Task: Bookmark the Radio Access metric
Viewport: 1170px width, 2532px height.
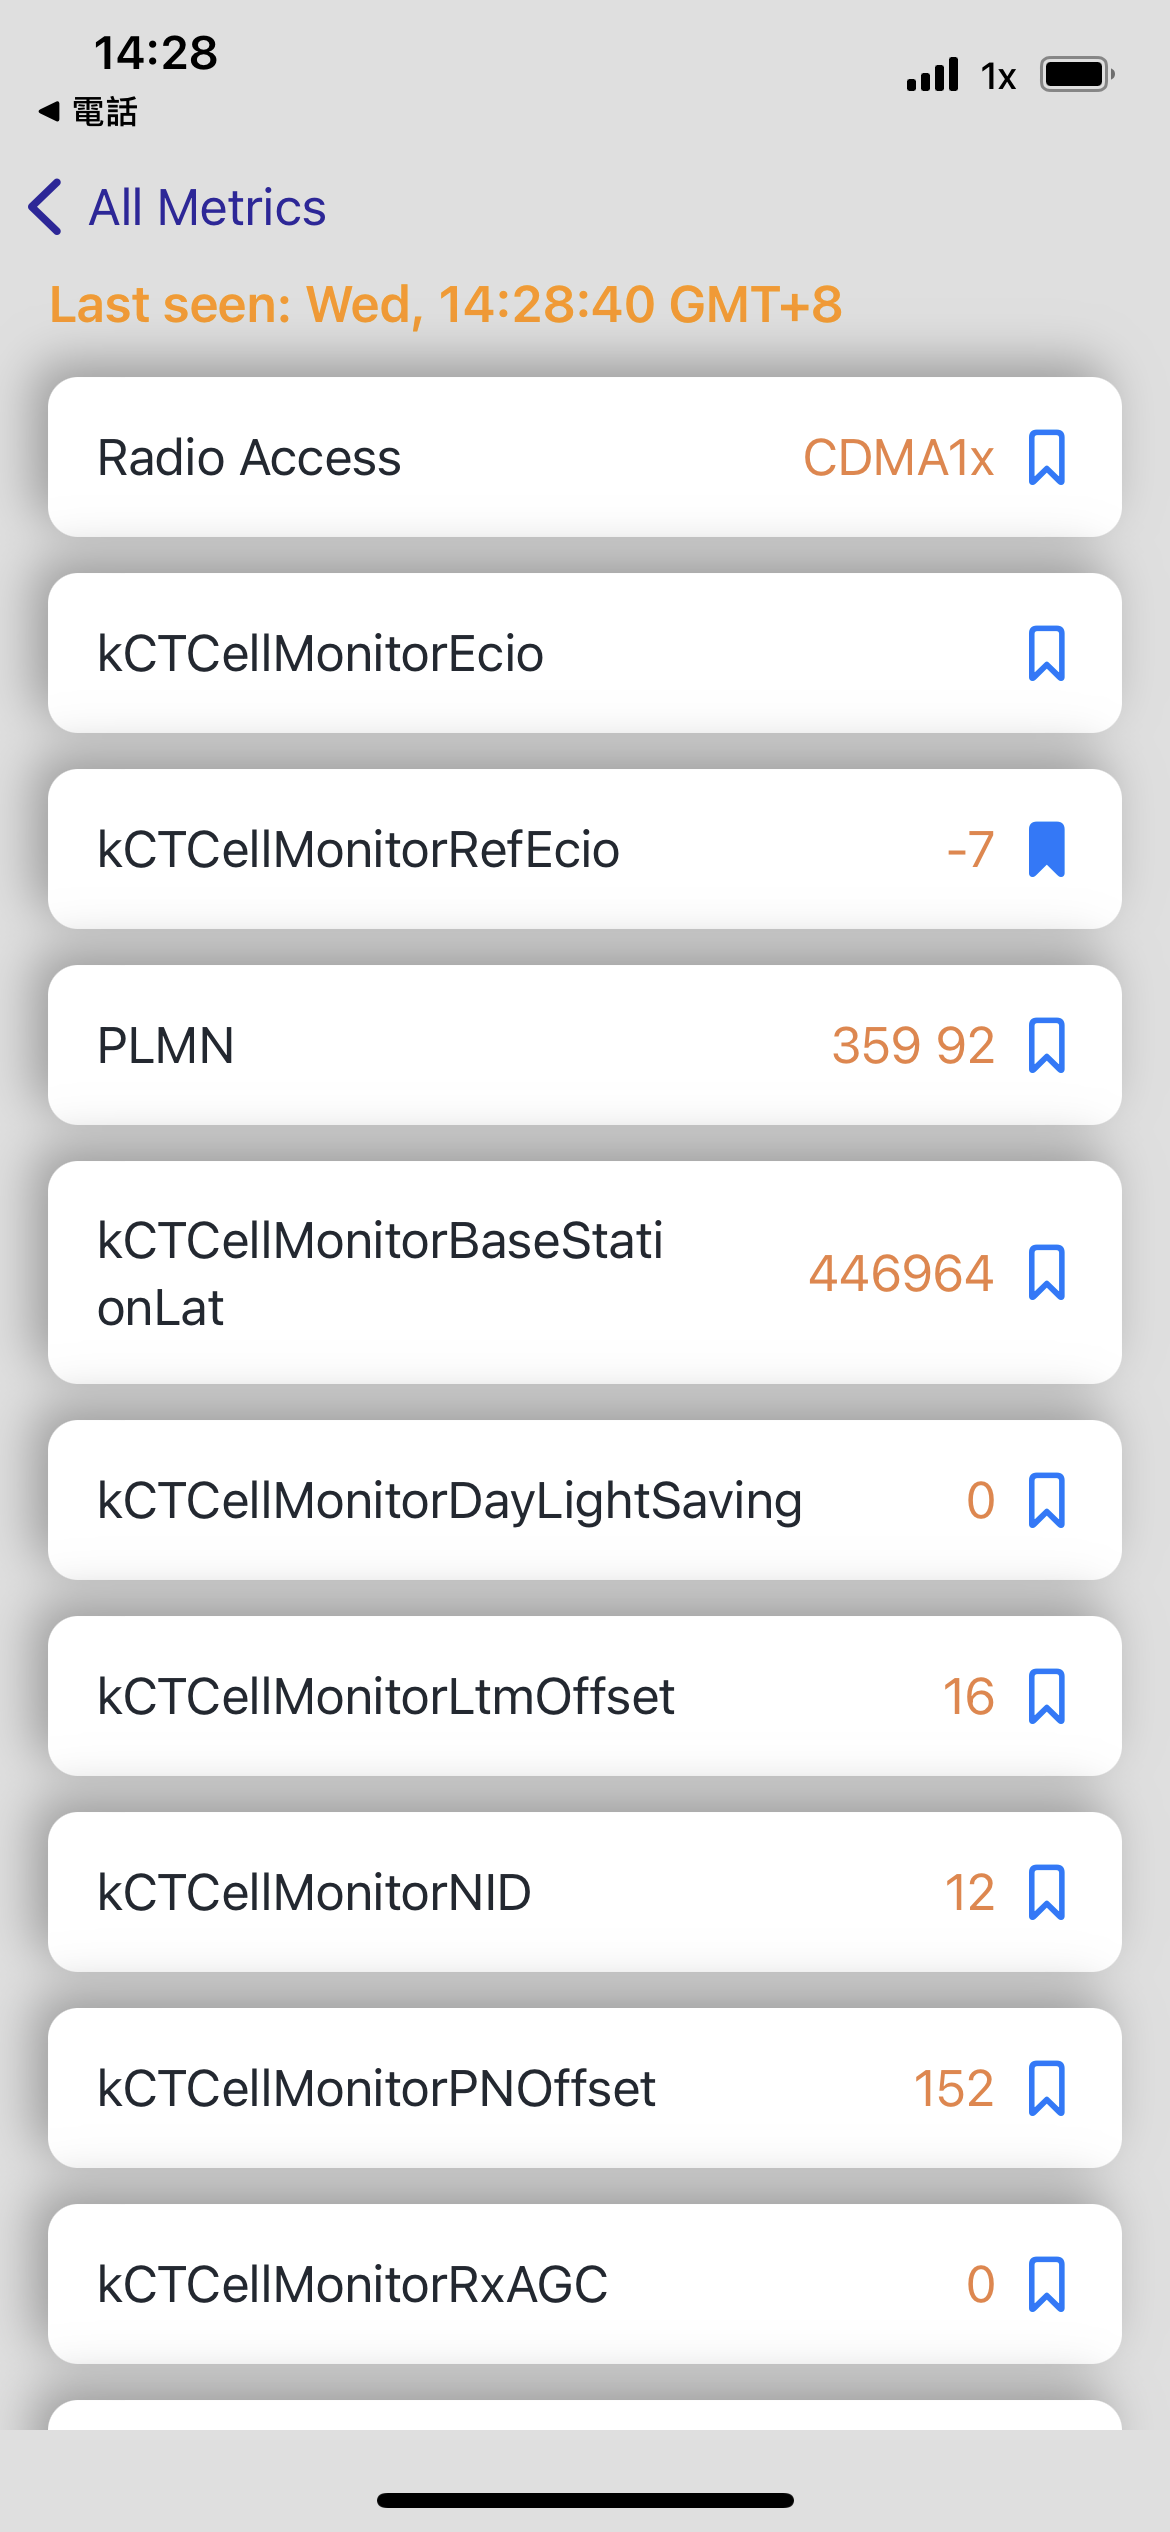Action: (x=1046, y=458)
